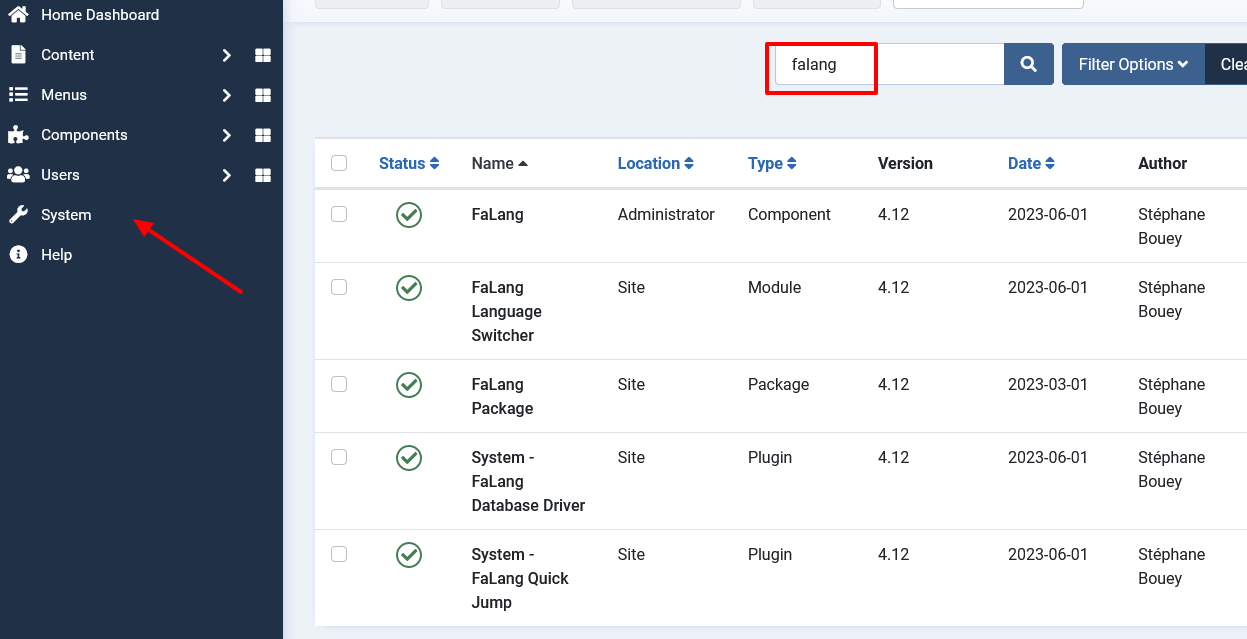Viewport: 1247px width, 639px height.
Task: Sort the table by Status column
Action: 409,163
